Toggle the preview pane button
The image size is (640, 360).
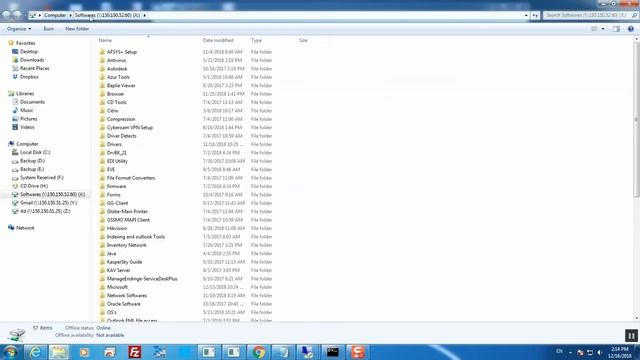(x=616, y=29)
